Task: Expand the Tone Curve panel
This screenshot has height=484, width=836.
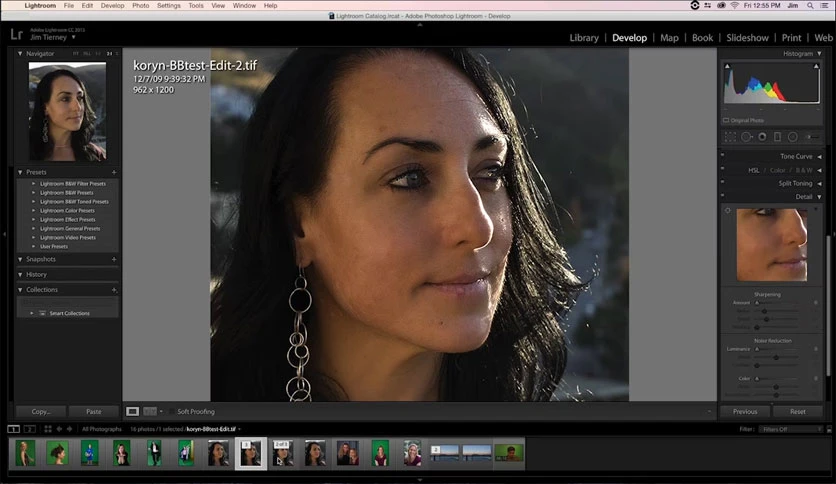Action: 819,157
